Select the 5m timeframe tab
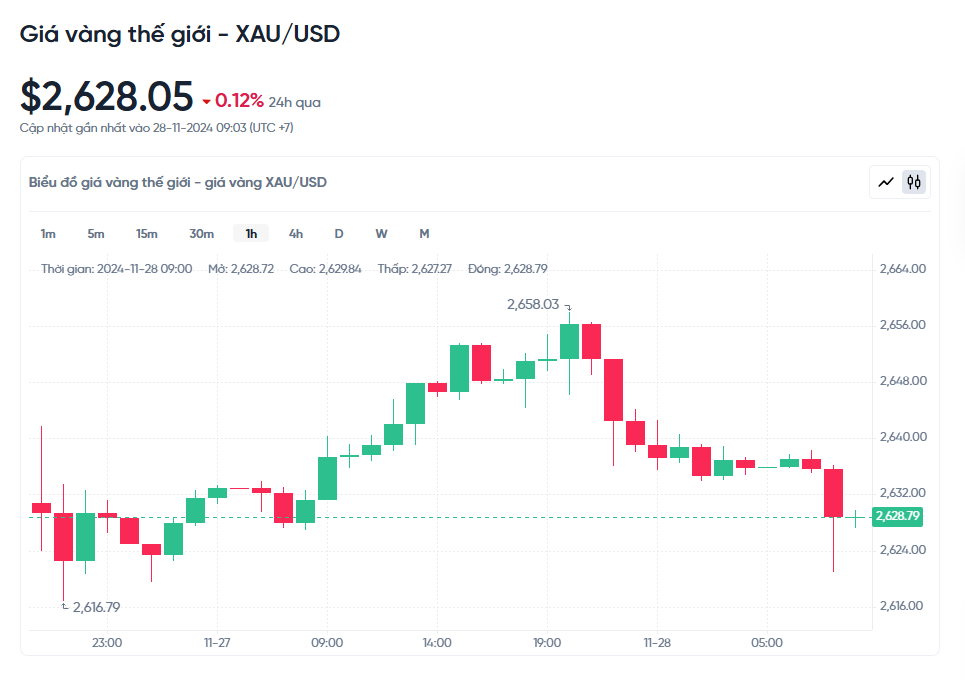Image resolution: width=965 pixels, height=680 pixels. click(96, 234)
